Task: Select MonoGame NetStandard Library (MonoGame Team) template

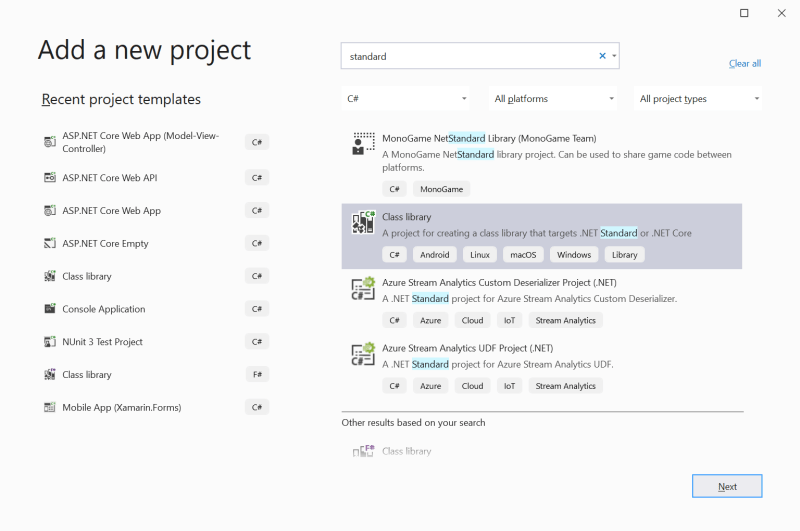Action: coord(542,164)
